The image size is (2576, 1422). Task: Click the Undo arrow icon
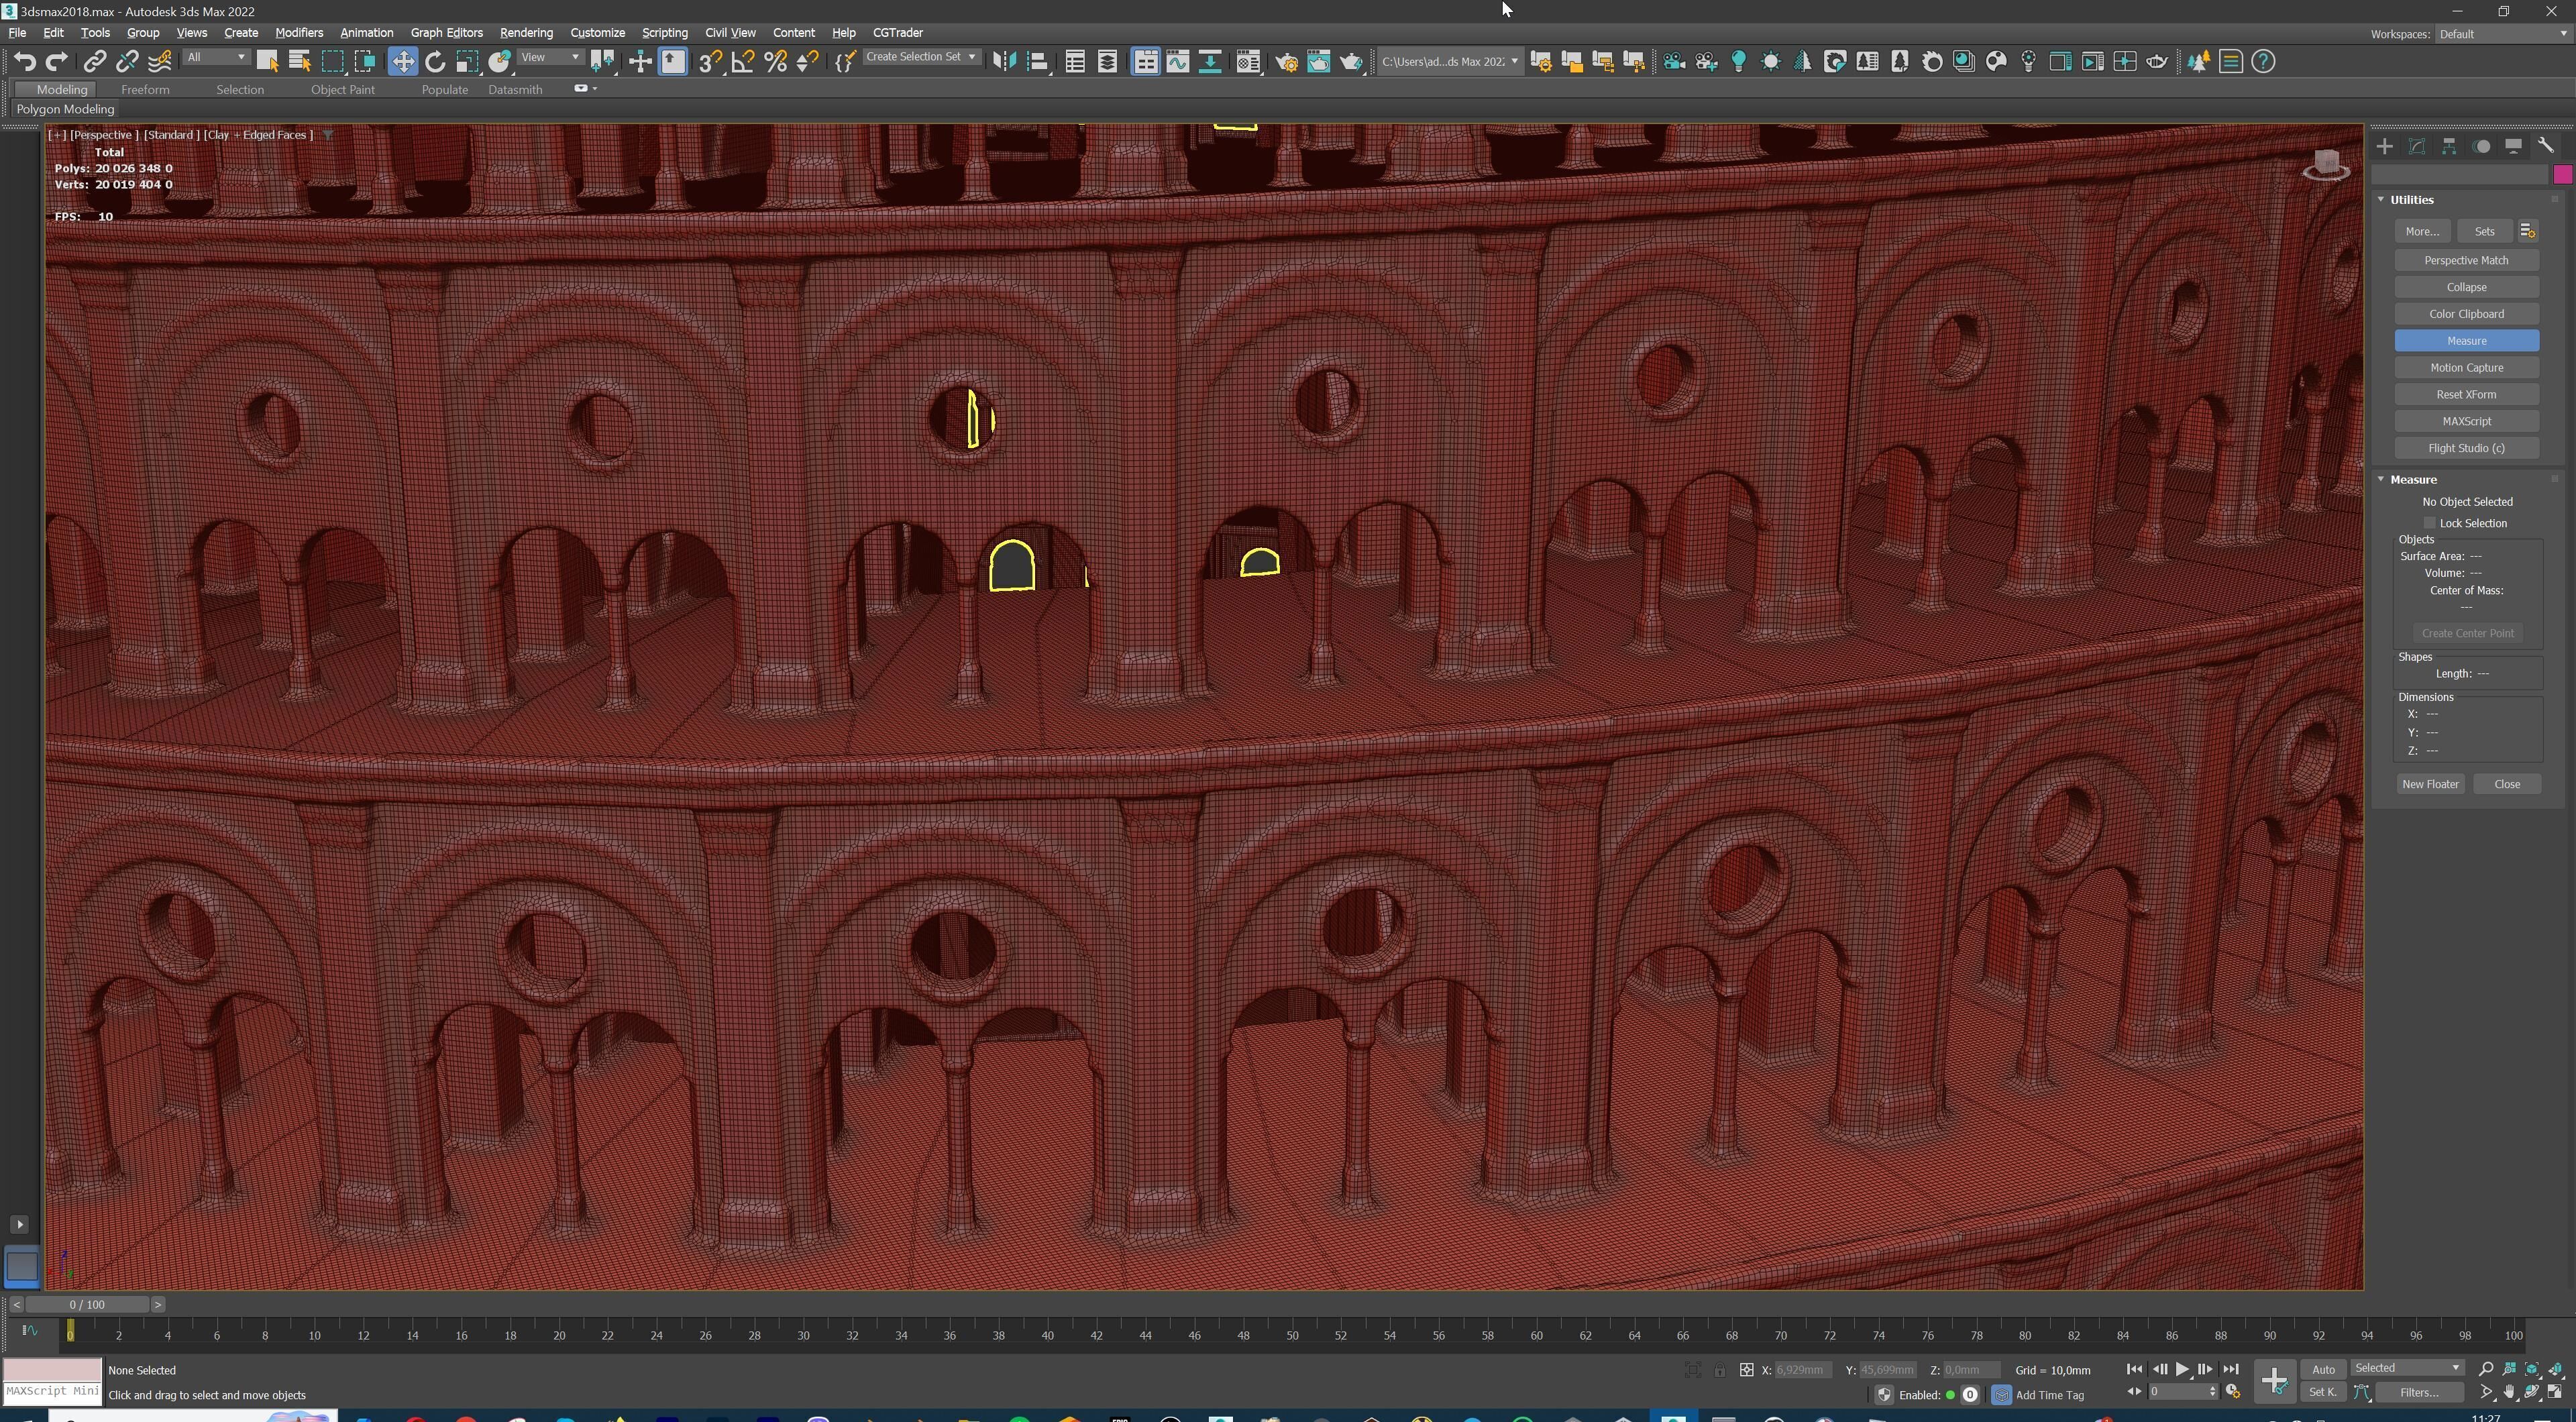pos(24,62)
